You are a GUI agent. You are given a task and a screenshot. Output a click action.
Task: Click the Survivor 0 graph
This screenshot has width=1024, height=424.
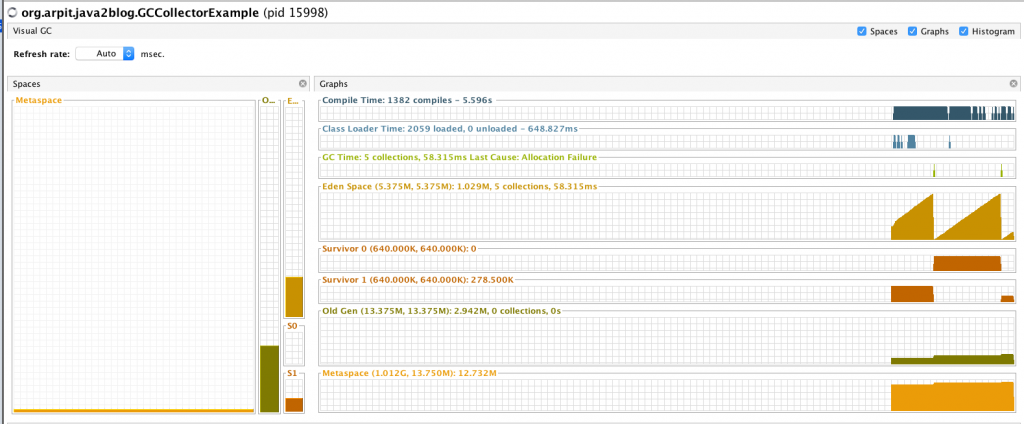coord(667,261)
